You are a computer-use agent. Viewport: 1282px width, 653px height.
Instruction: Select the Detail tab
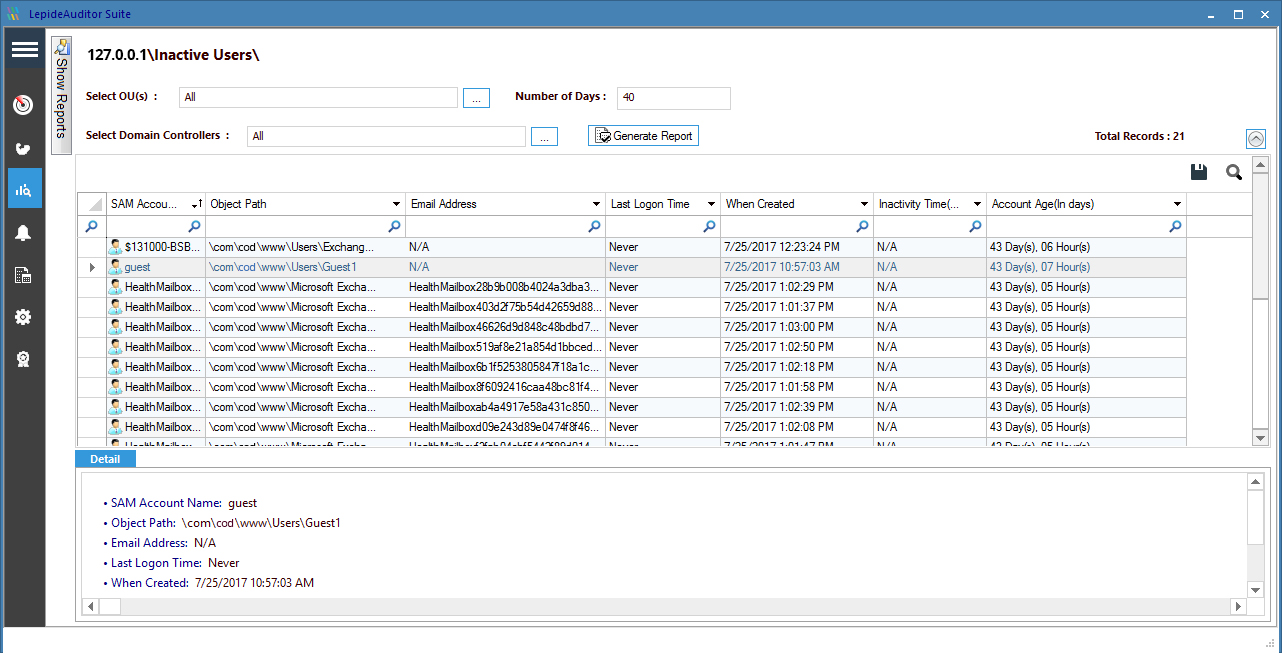coord(105,459)
